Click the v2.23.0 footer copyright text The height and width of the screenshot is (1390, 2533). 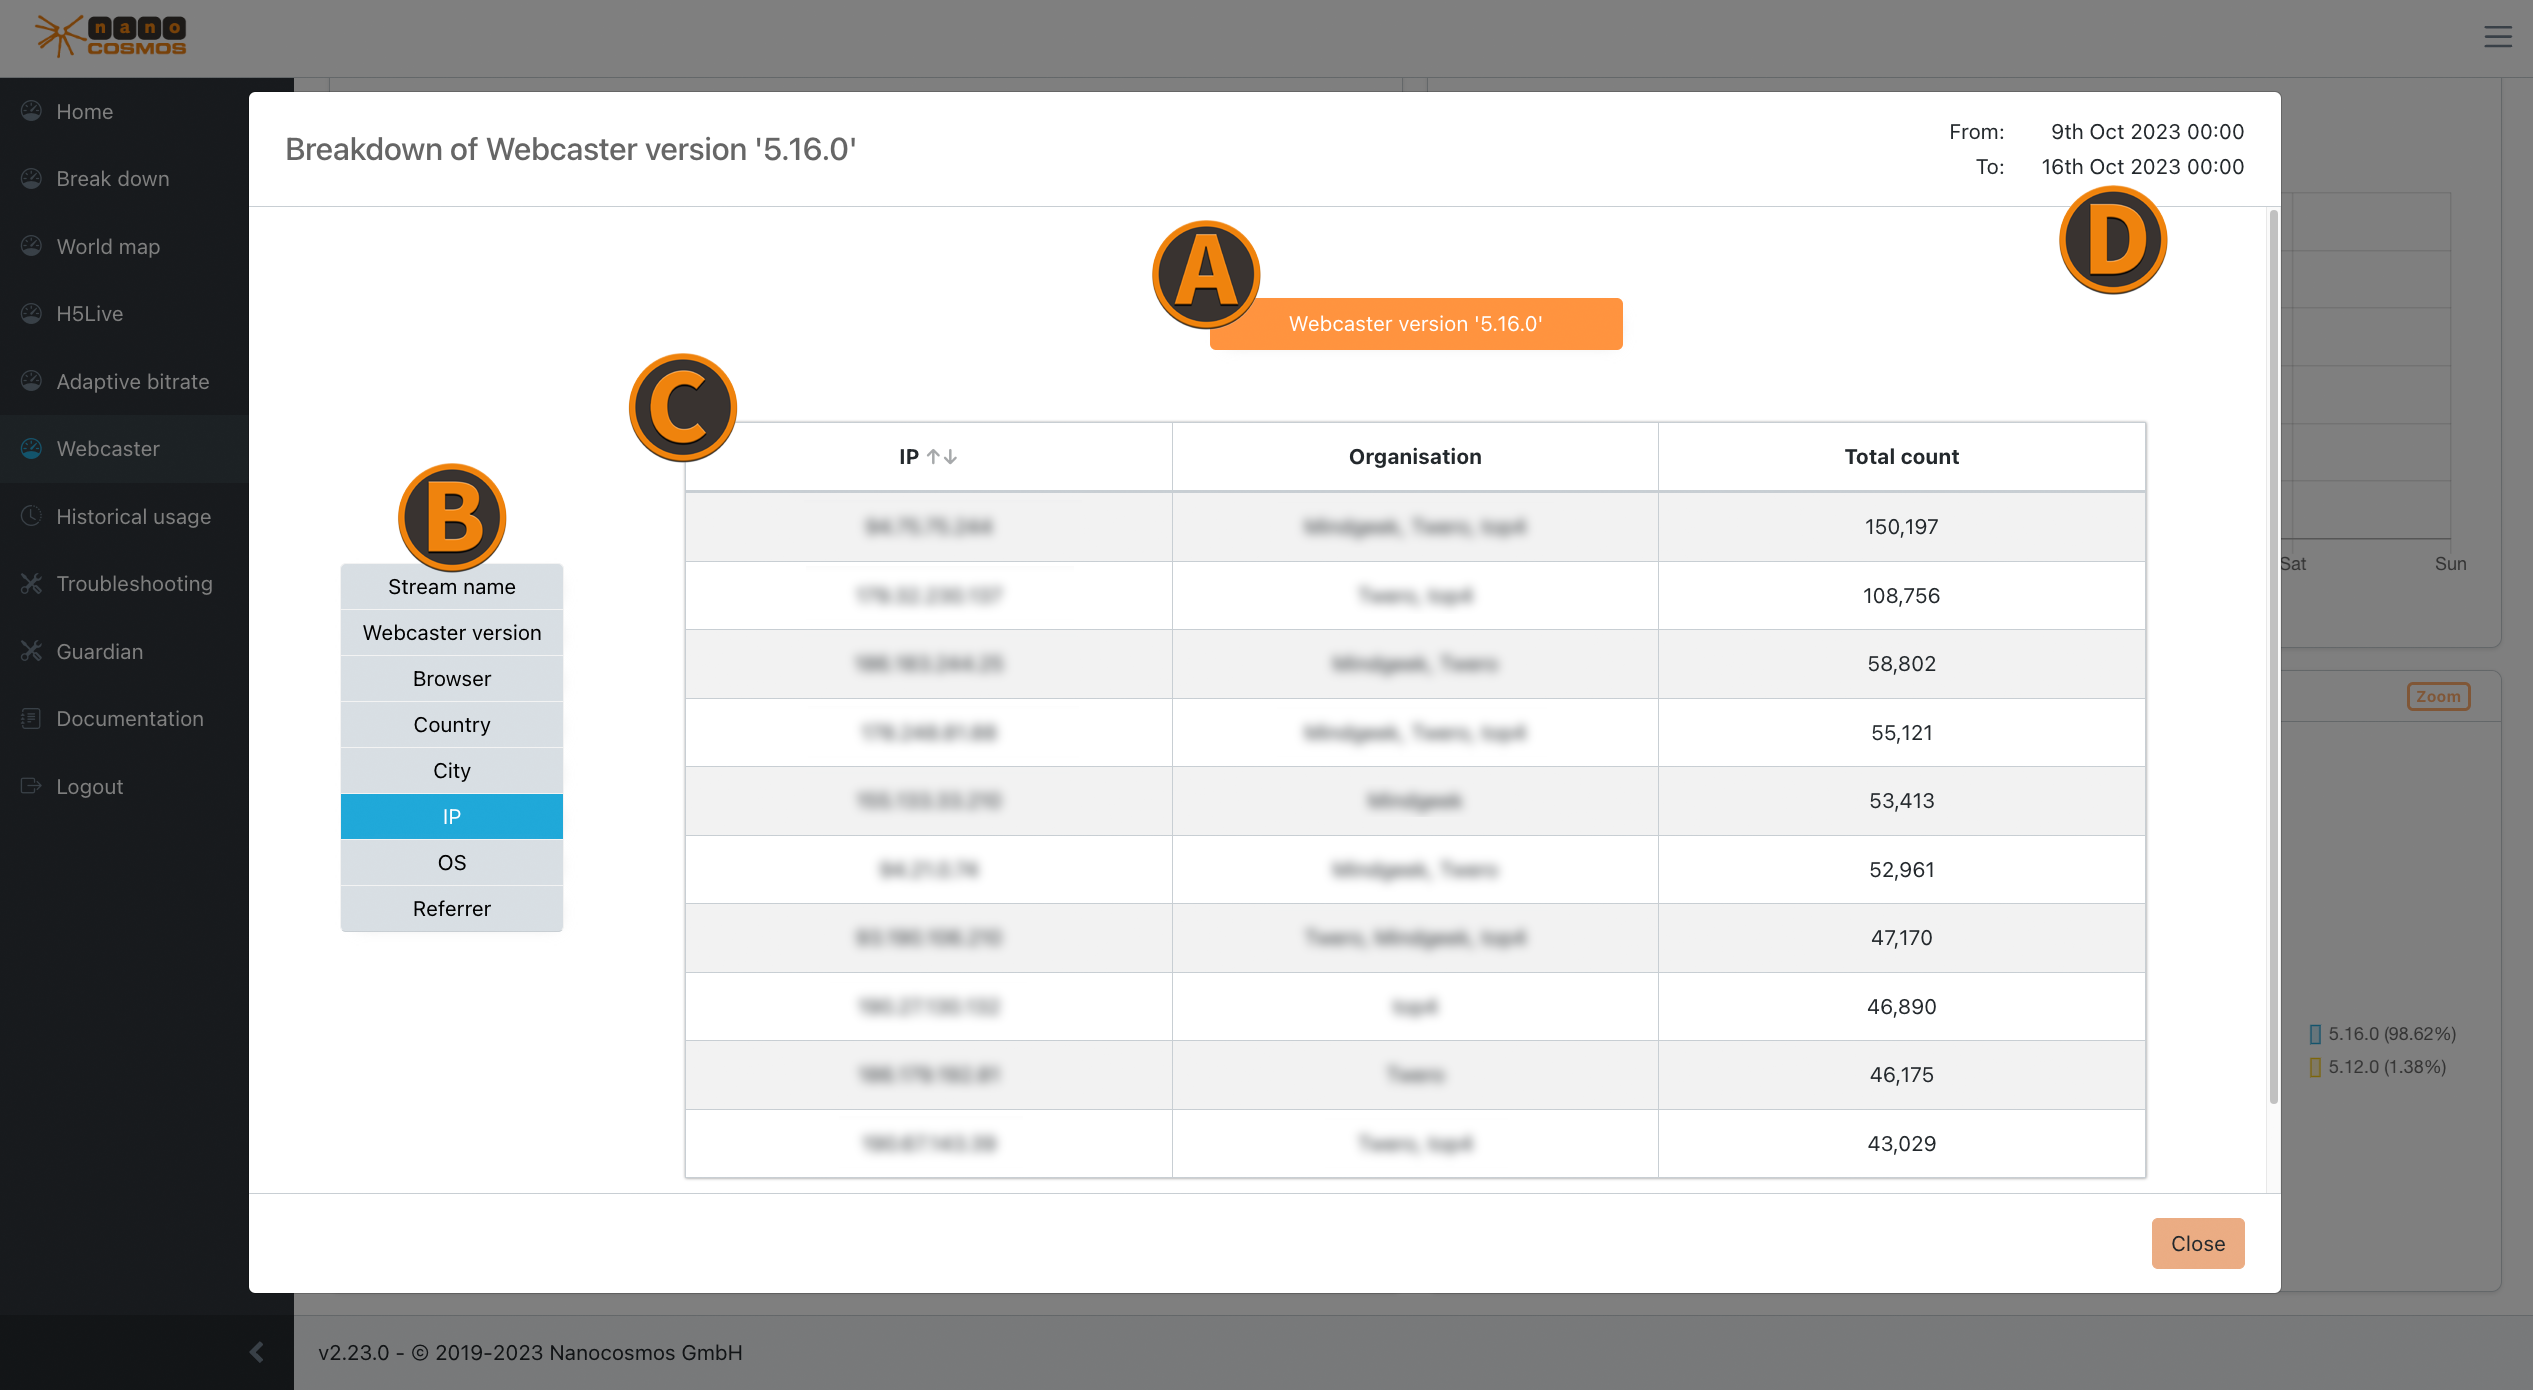530,1352
